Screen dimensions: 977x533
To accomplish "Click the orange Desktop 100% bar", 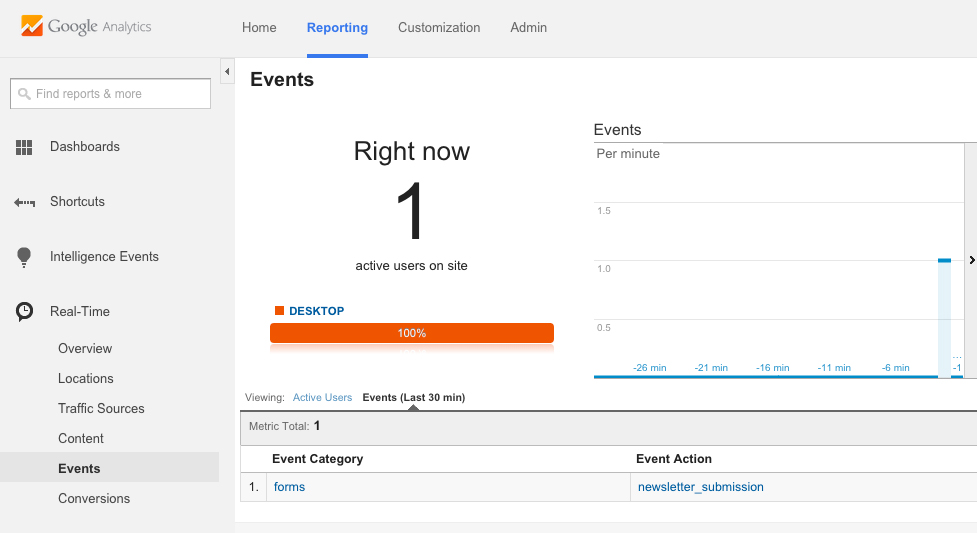I will 411,333.
